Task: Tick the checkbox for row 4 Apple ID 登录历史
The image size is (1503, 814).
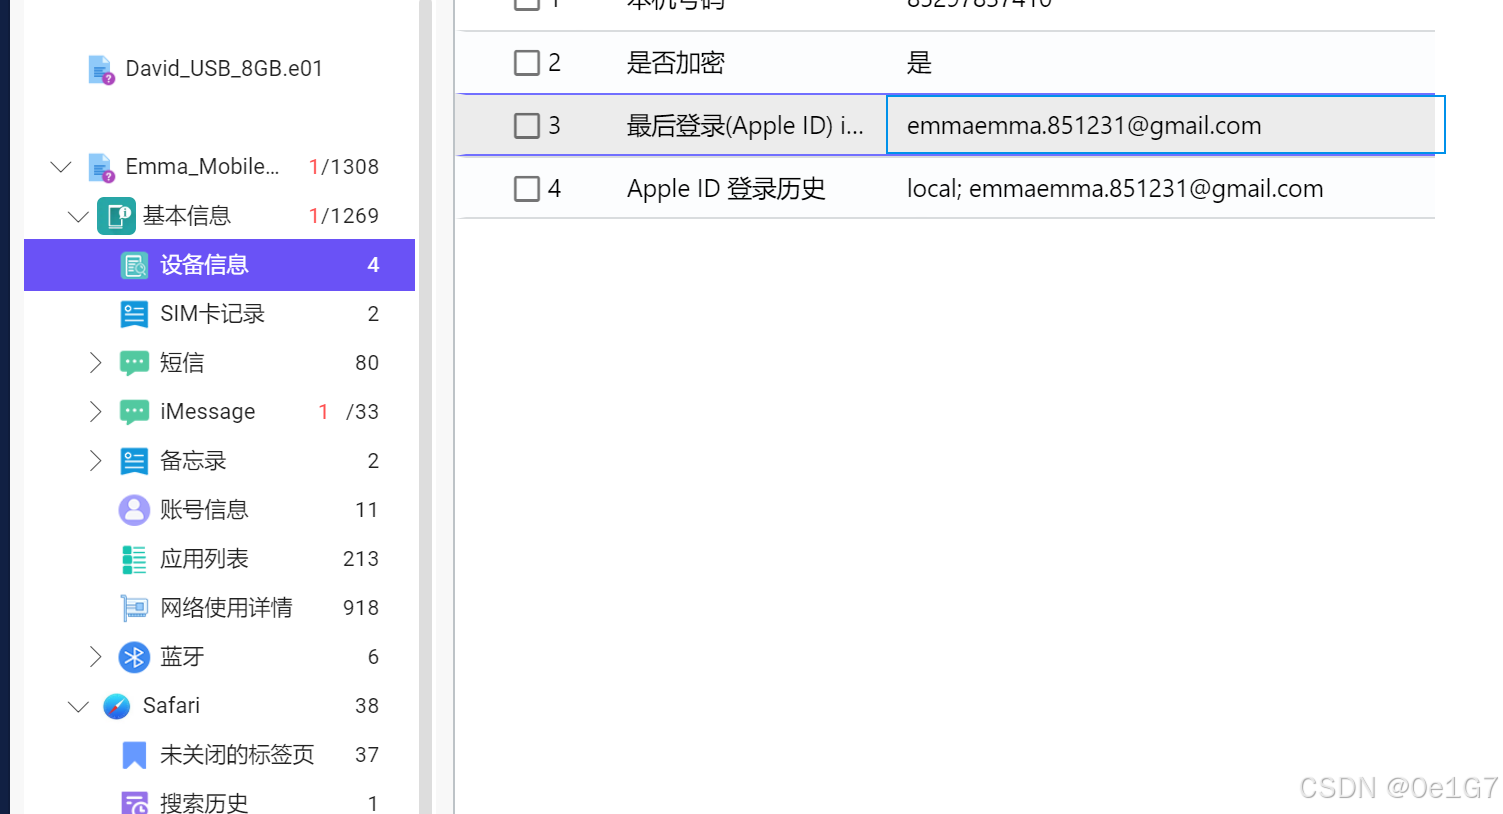Action: pos(527,189)
